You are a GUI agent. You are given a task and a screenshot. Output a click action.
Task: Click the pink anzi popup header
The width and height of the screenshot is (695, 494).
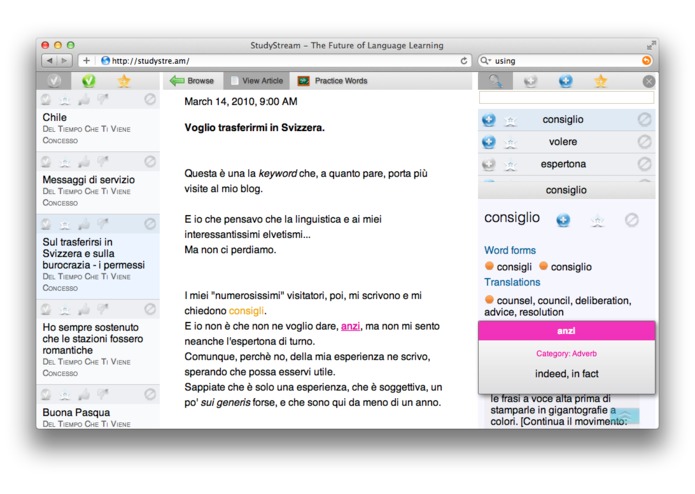tap(566, 331)
